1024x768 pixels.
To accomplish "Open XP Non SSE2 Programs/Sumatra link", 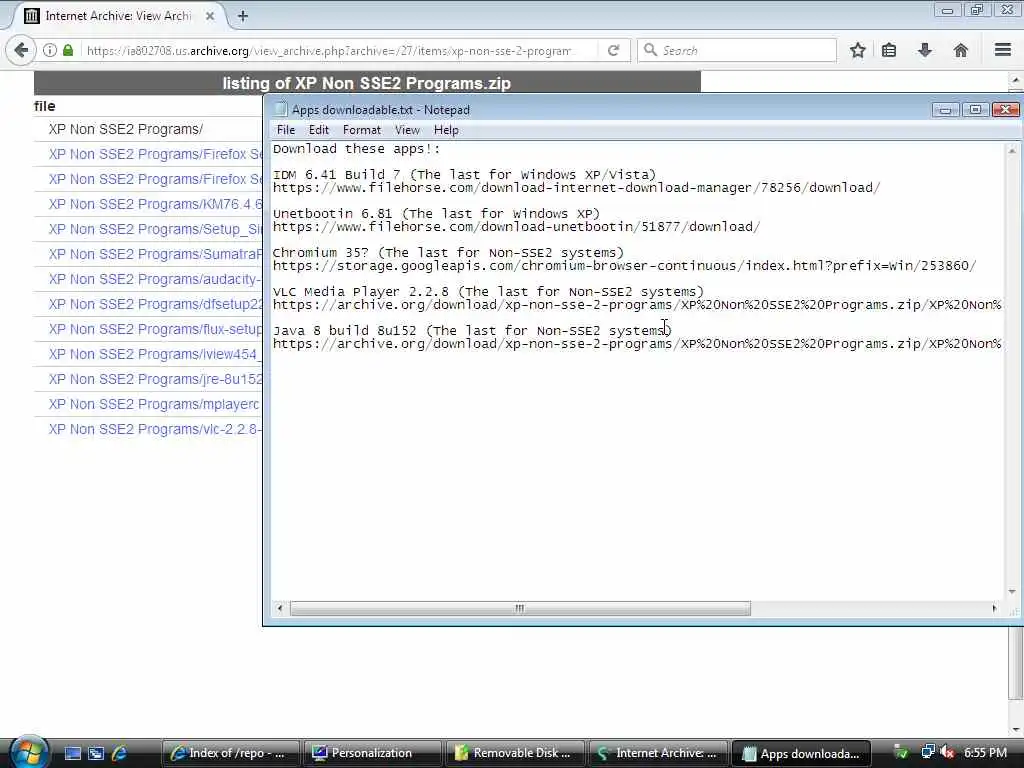I will point(155,254).
